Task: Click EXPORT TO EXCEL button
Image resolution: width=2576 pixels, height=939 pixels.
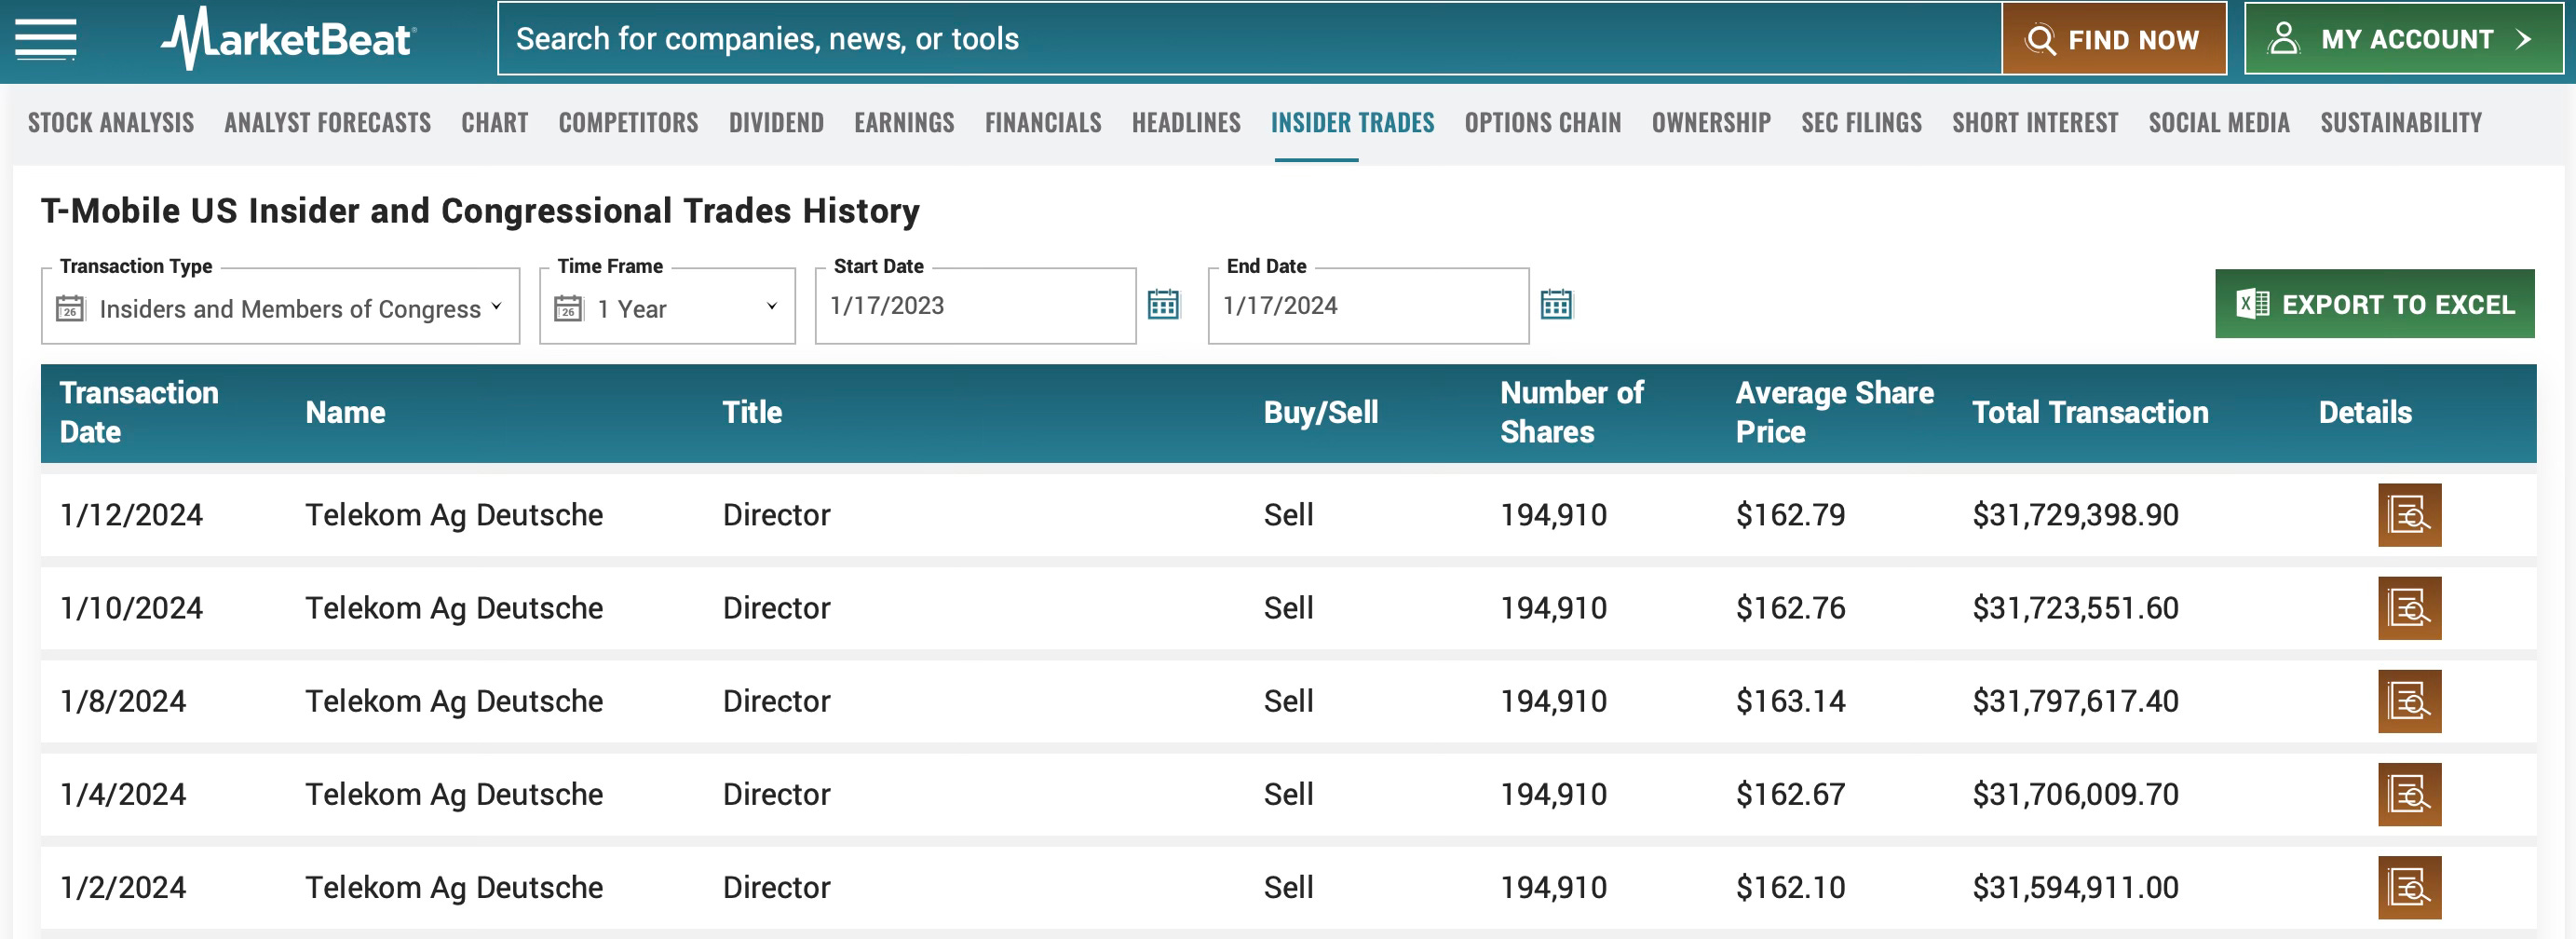Action: coord(2374,304)
